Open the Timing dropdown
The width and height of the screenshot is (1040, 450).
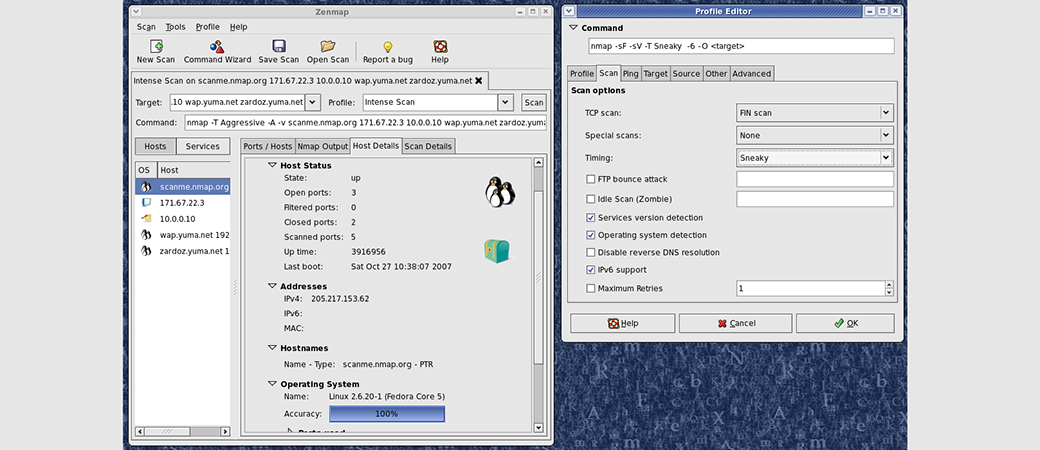tap(885, 158)
